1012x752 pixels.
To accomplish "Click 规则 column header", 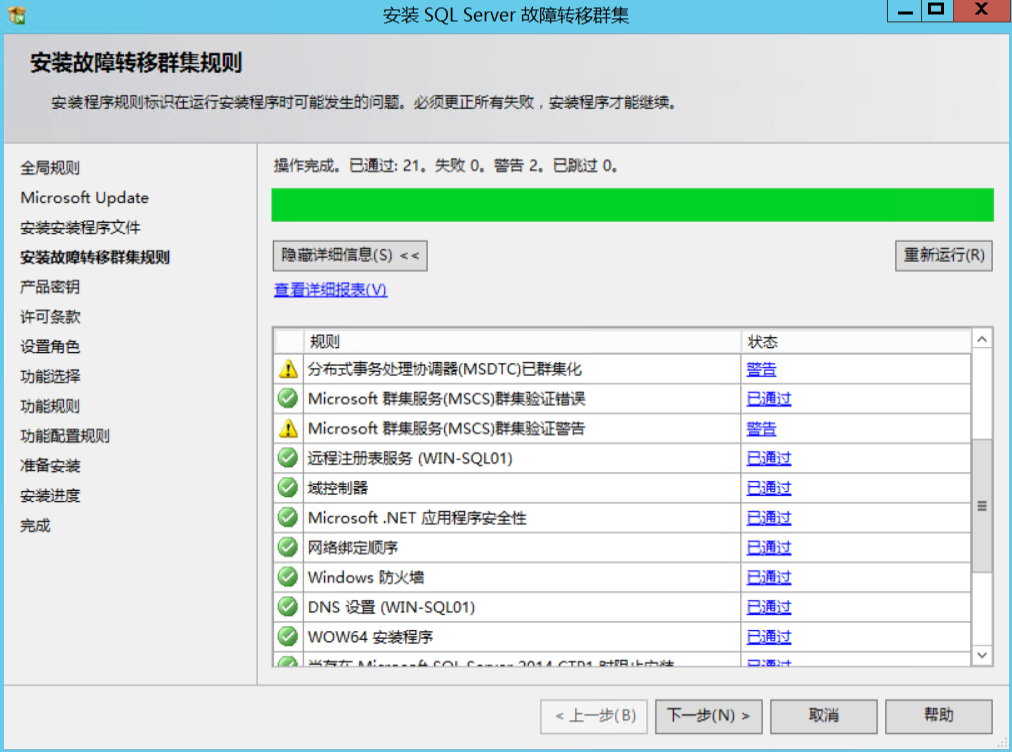I will [522, 341].
